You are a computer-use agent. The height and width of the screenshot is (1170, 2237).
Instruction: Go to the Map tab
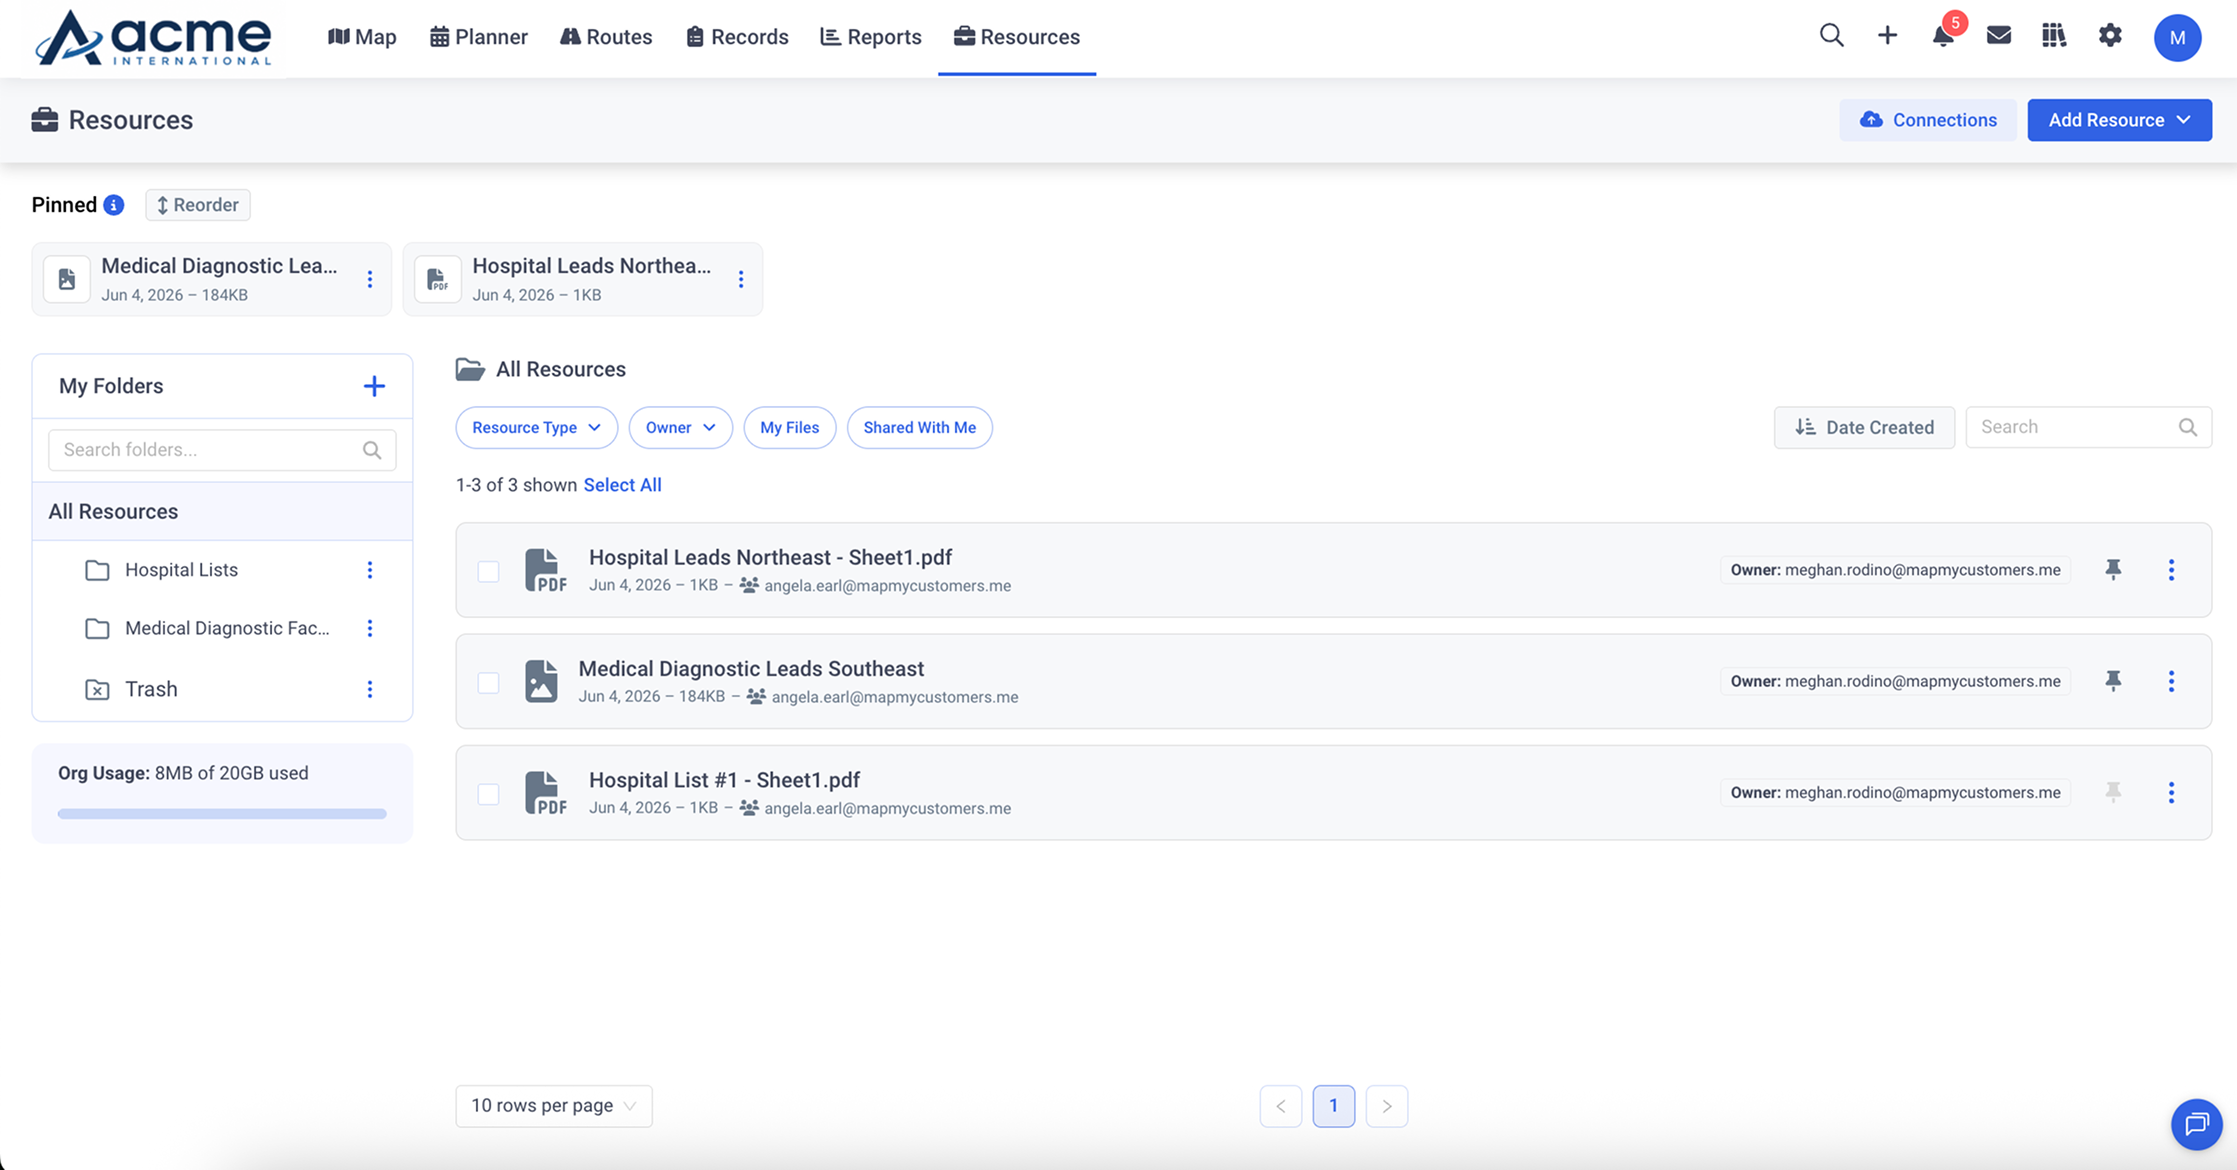point(362,37)
